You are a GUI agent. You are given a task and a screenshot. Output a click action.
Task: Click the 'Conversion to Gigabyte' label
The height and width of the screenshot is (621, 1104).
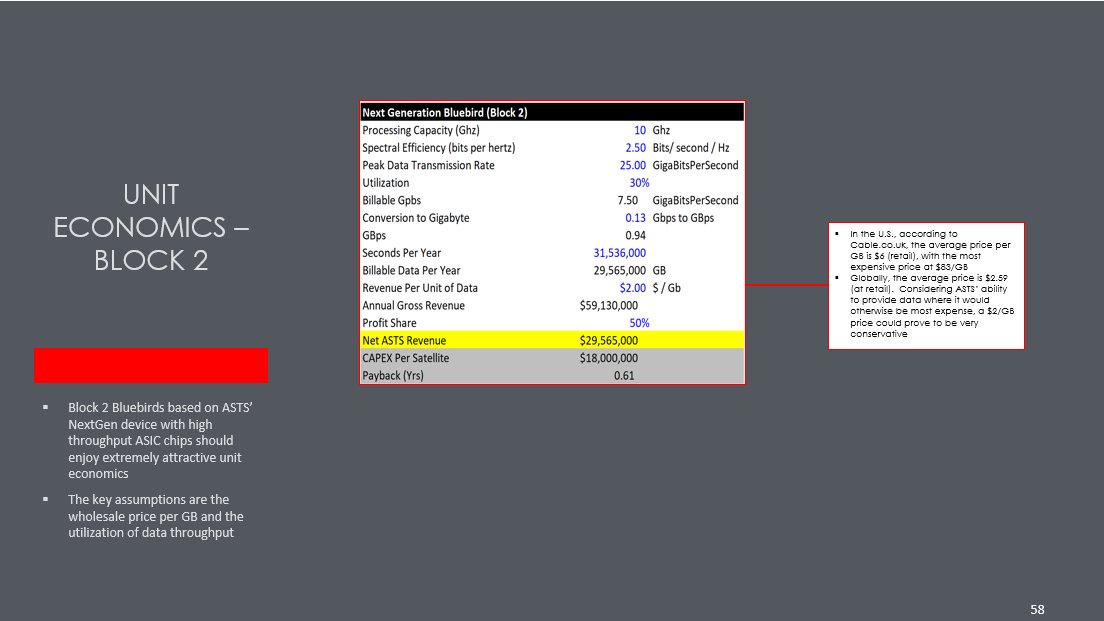coord(415,218)
